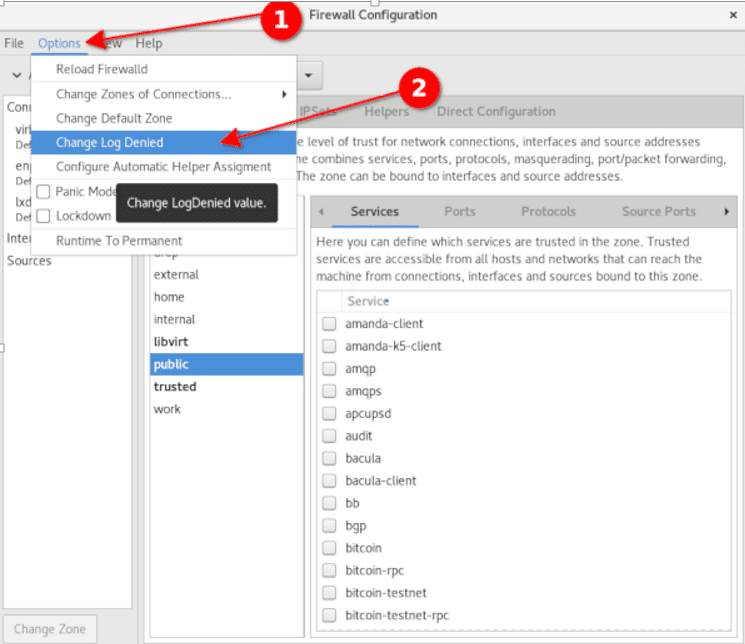Toggle the Panic Mode checkbox
745x644 pixels.
pyautogui.click(x=43, y=191)
